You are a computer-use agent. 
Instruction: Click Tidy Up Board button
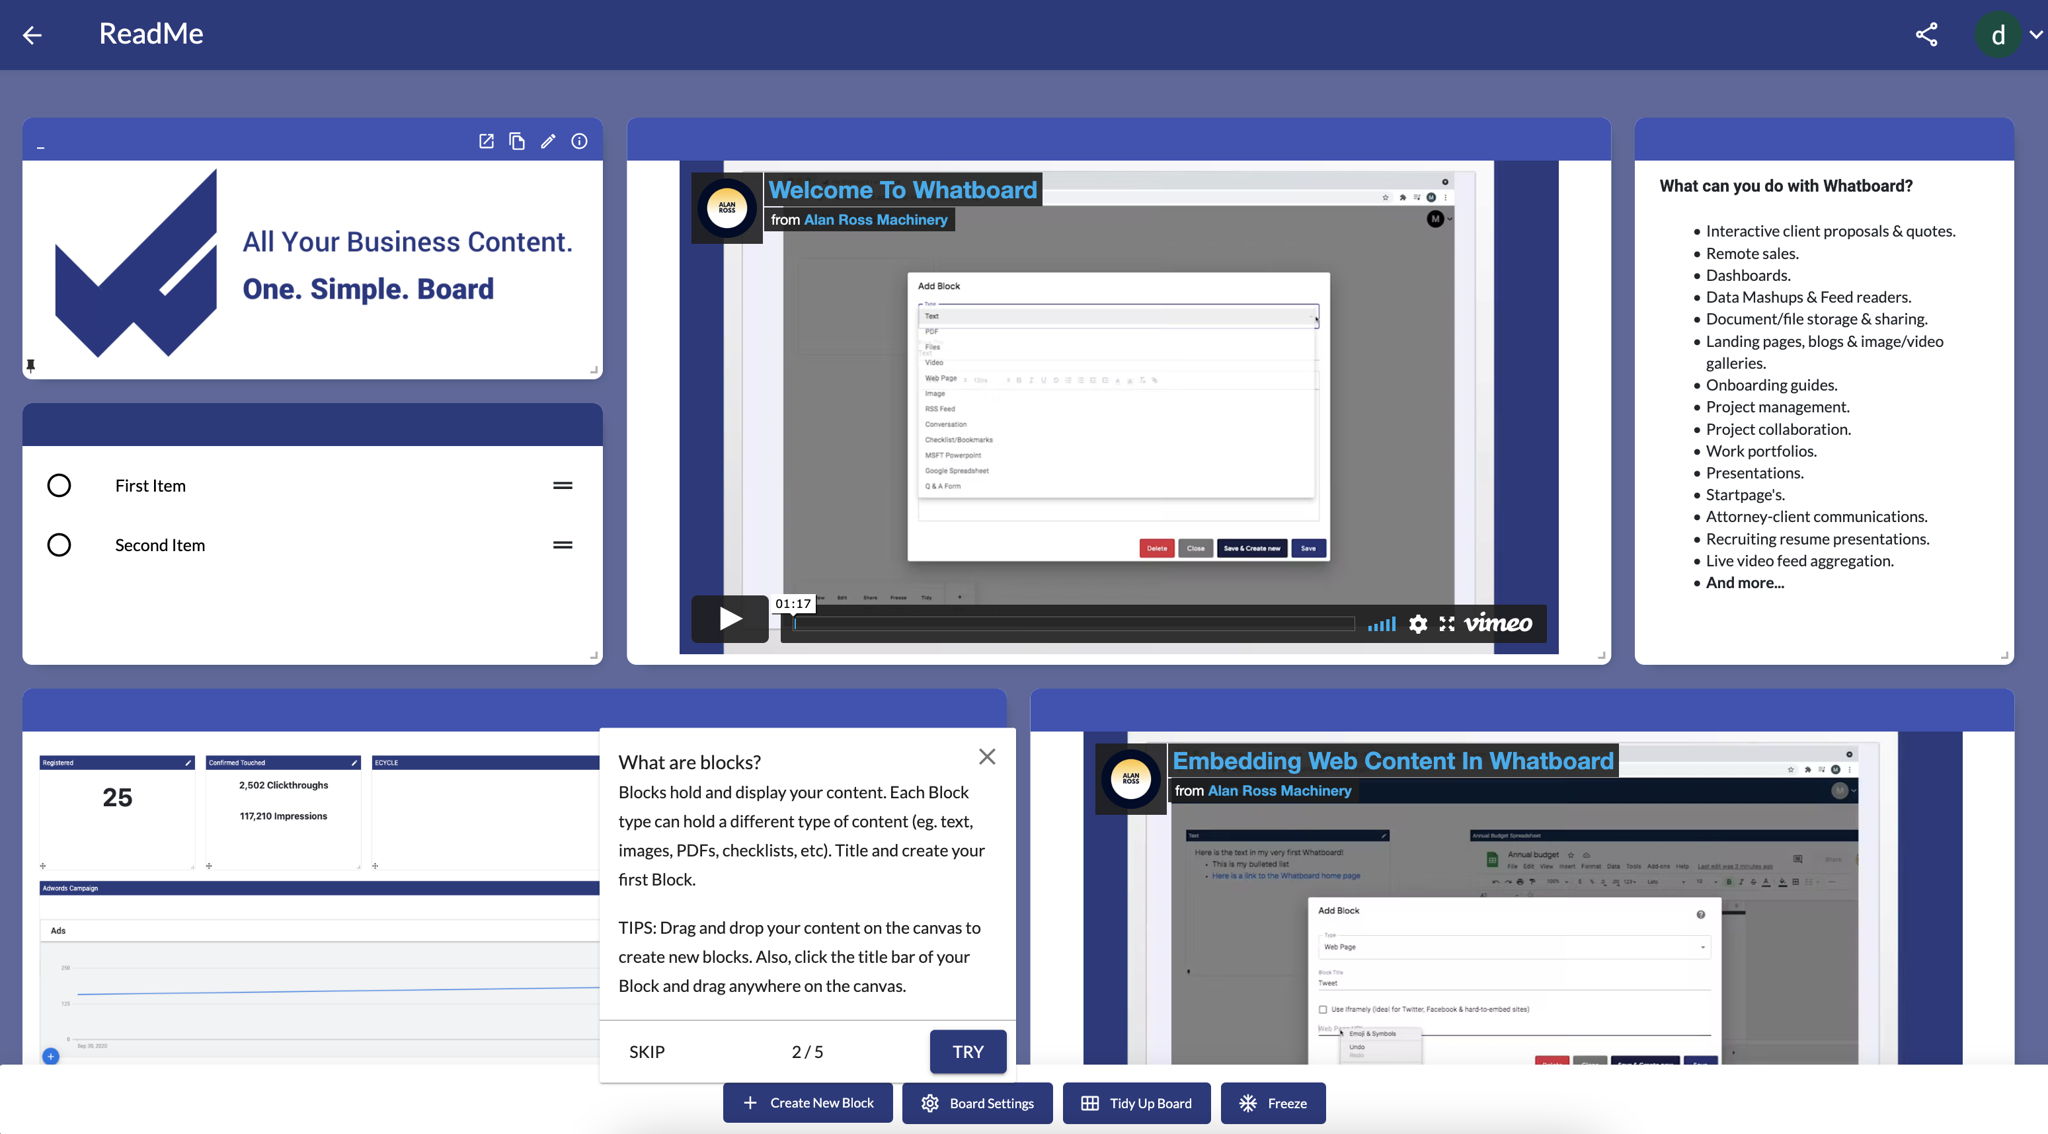point(1136,1103)
